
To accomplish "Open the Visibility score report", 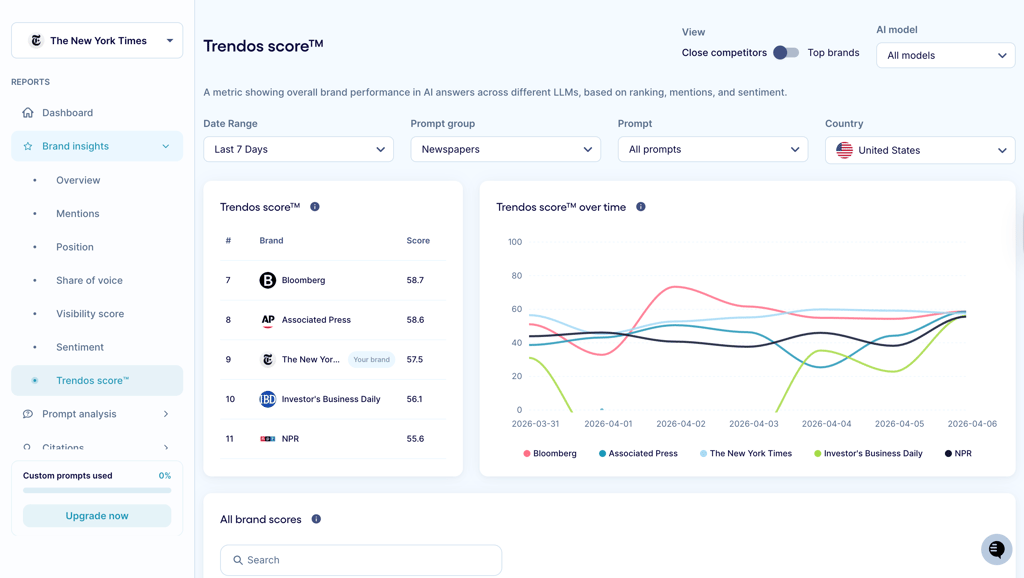I will (90, 313).
